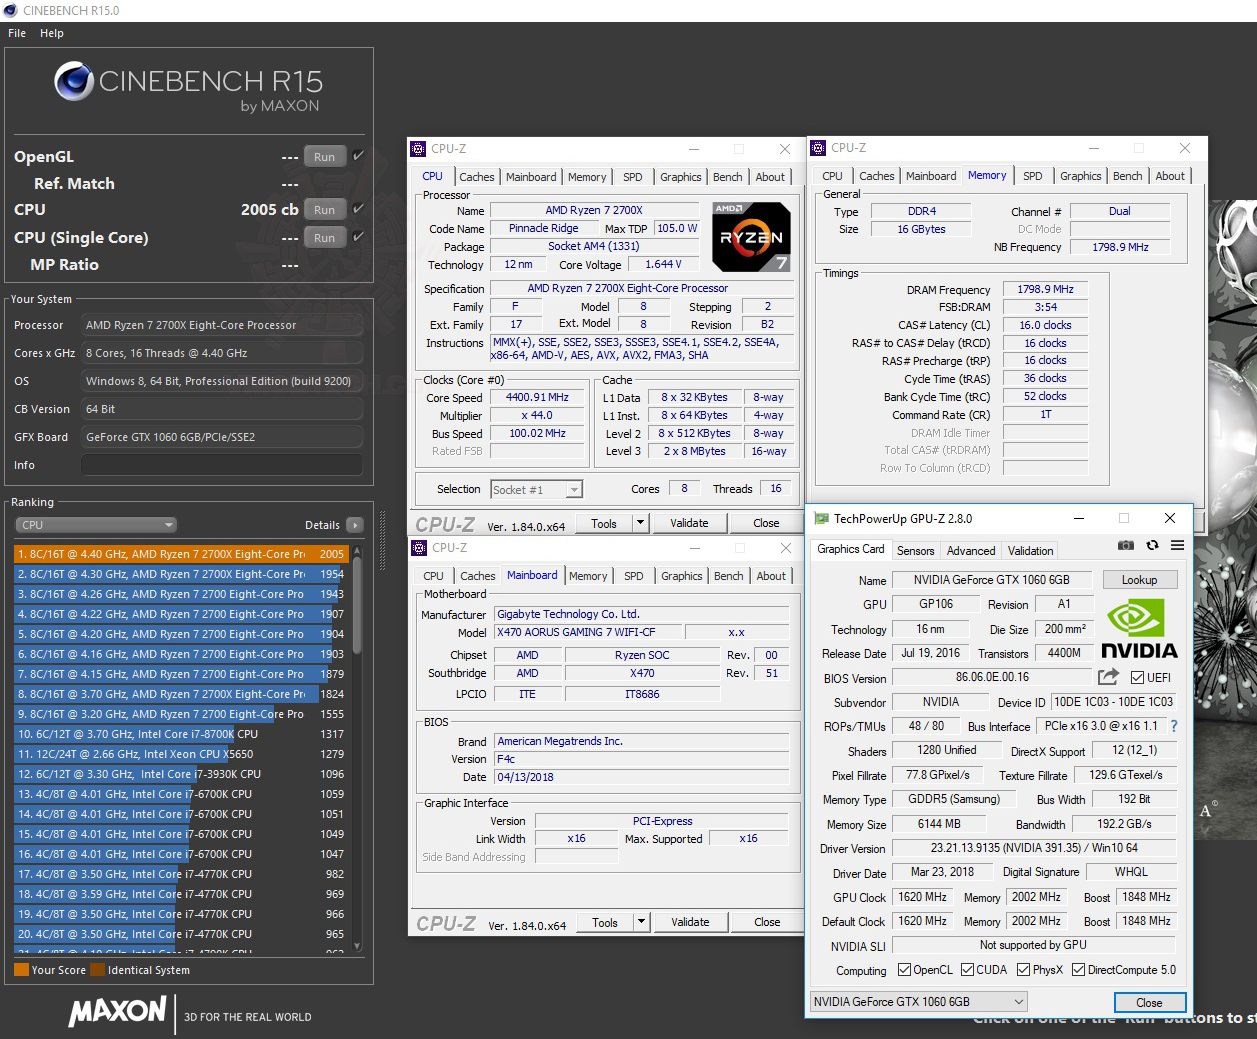Run the CPU (Single Core) benchmark
Screen dimensions: 1257x1039
pyautogui.click(x=325, y=238)
